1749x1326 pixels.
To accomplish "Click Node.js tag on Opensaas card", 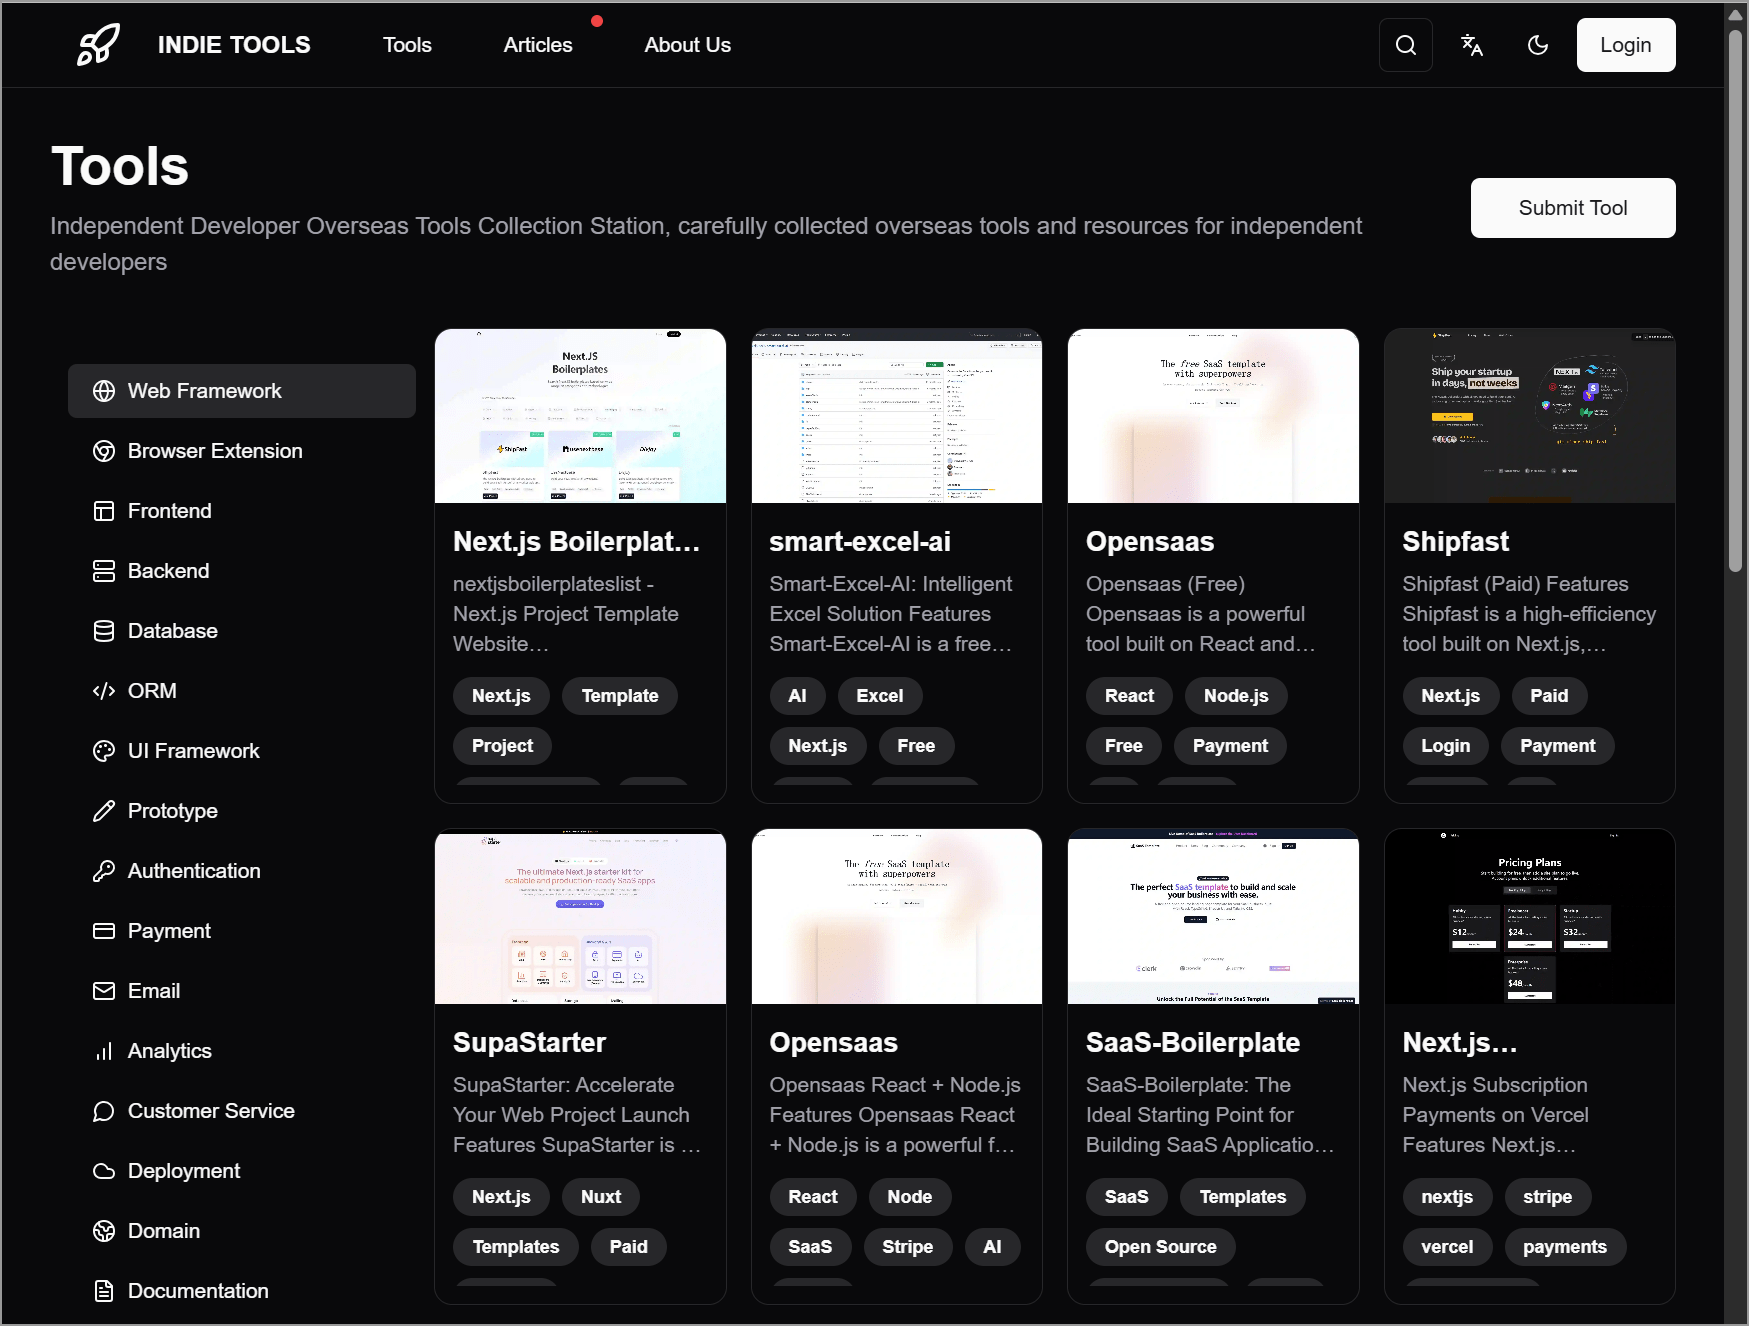I will click(x=1236, y=696).
